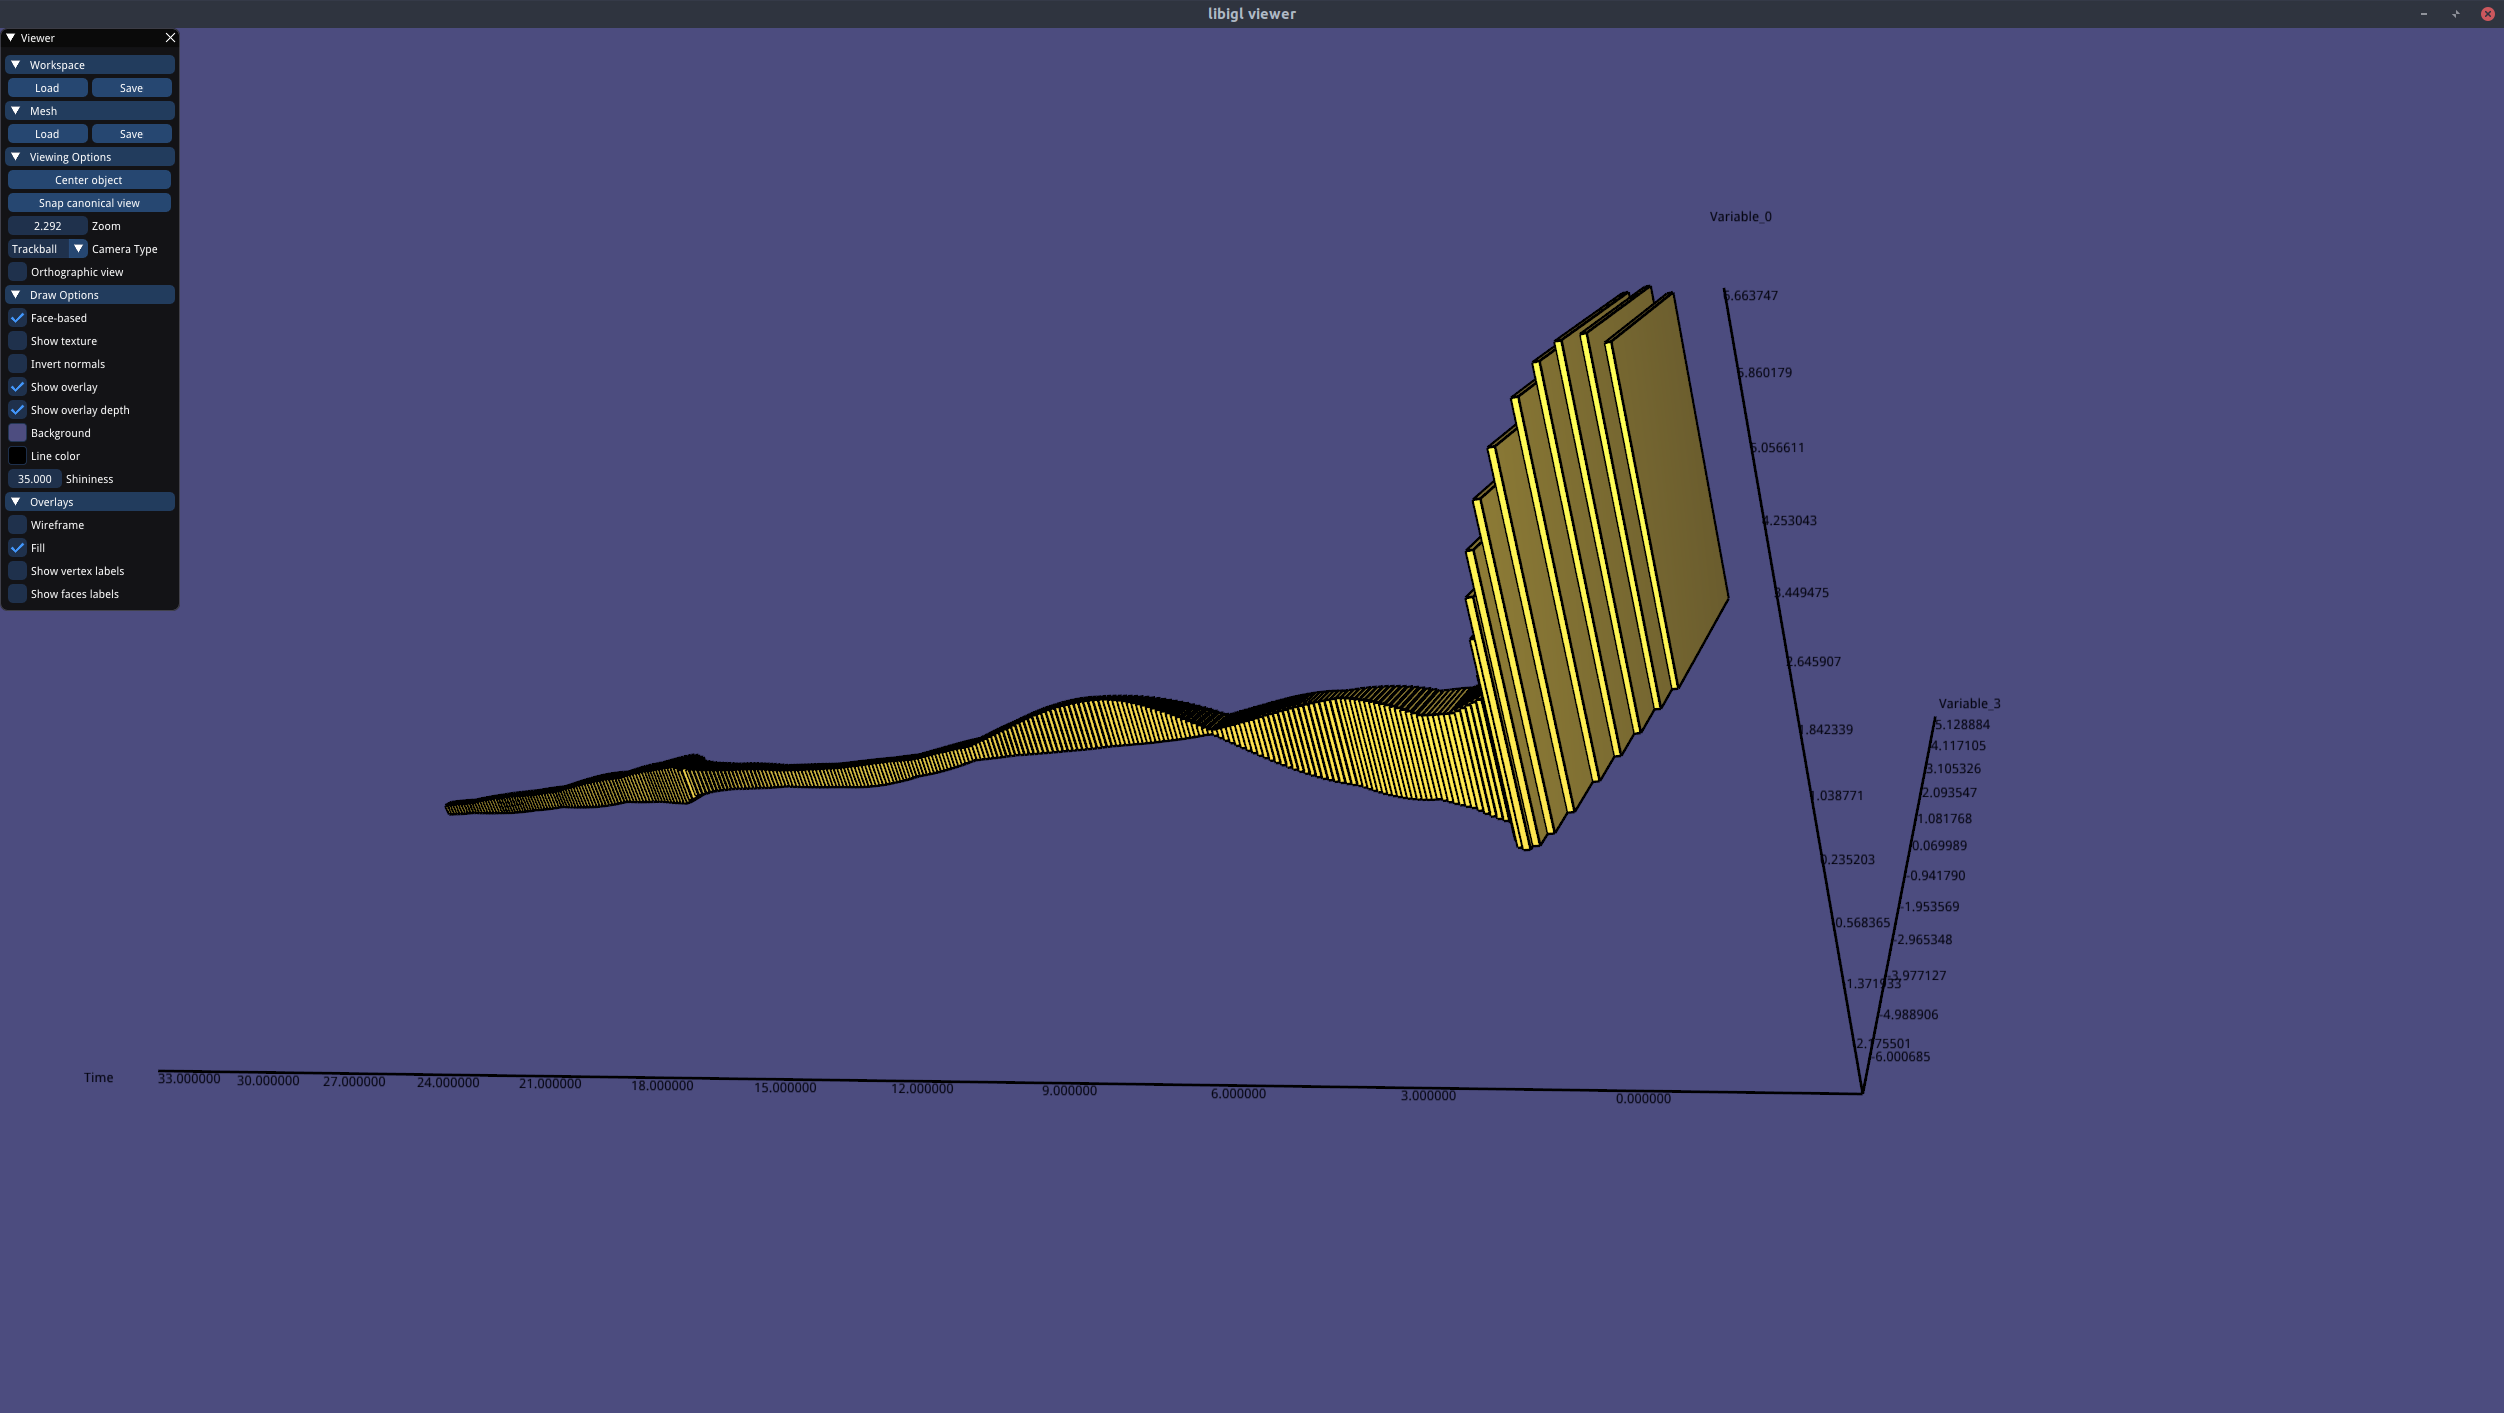
Task: Open the Background color swatch
Action: [18, 433]
